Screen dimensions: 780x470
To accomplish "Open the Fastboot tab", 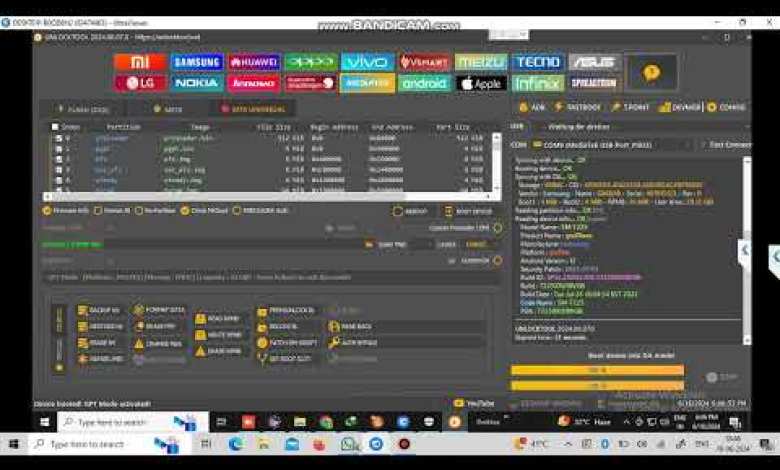I will (578, 107).
